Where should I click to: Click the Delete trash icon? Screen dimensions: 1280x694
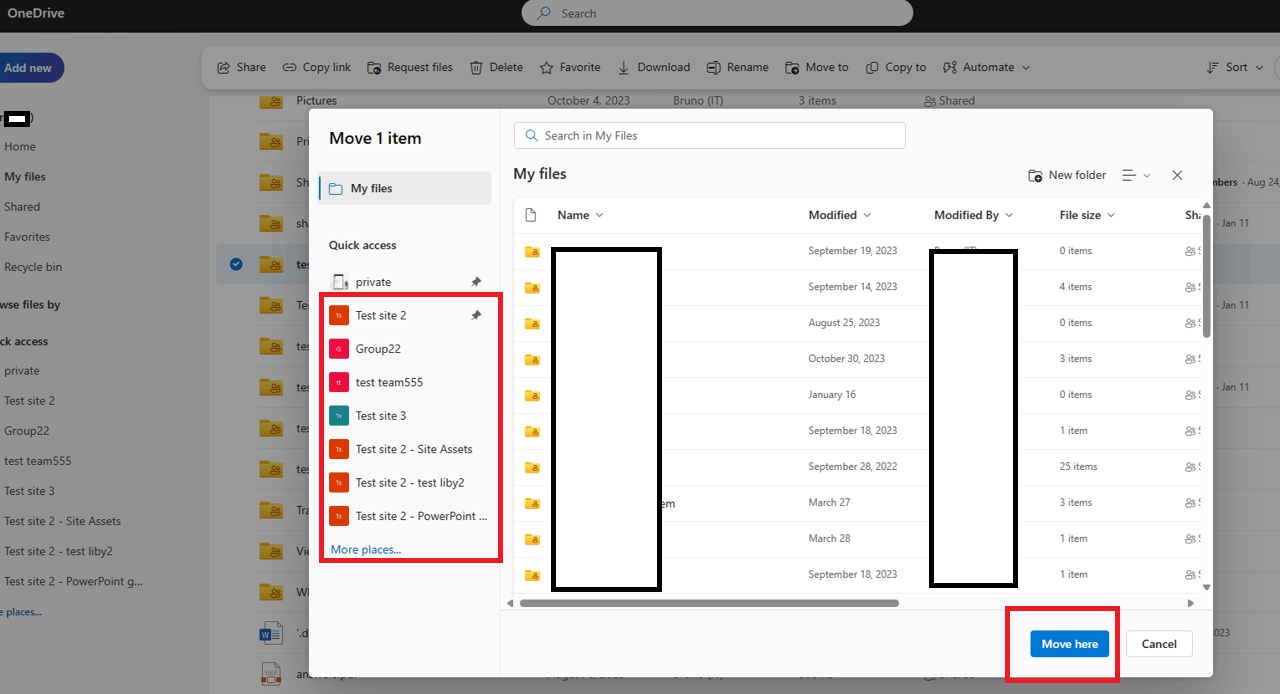click(477, 67)
